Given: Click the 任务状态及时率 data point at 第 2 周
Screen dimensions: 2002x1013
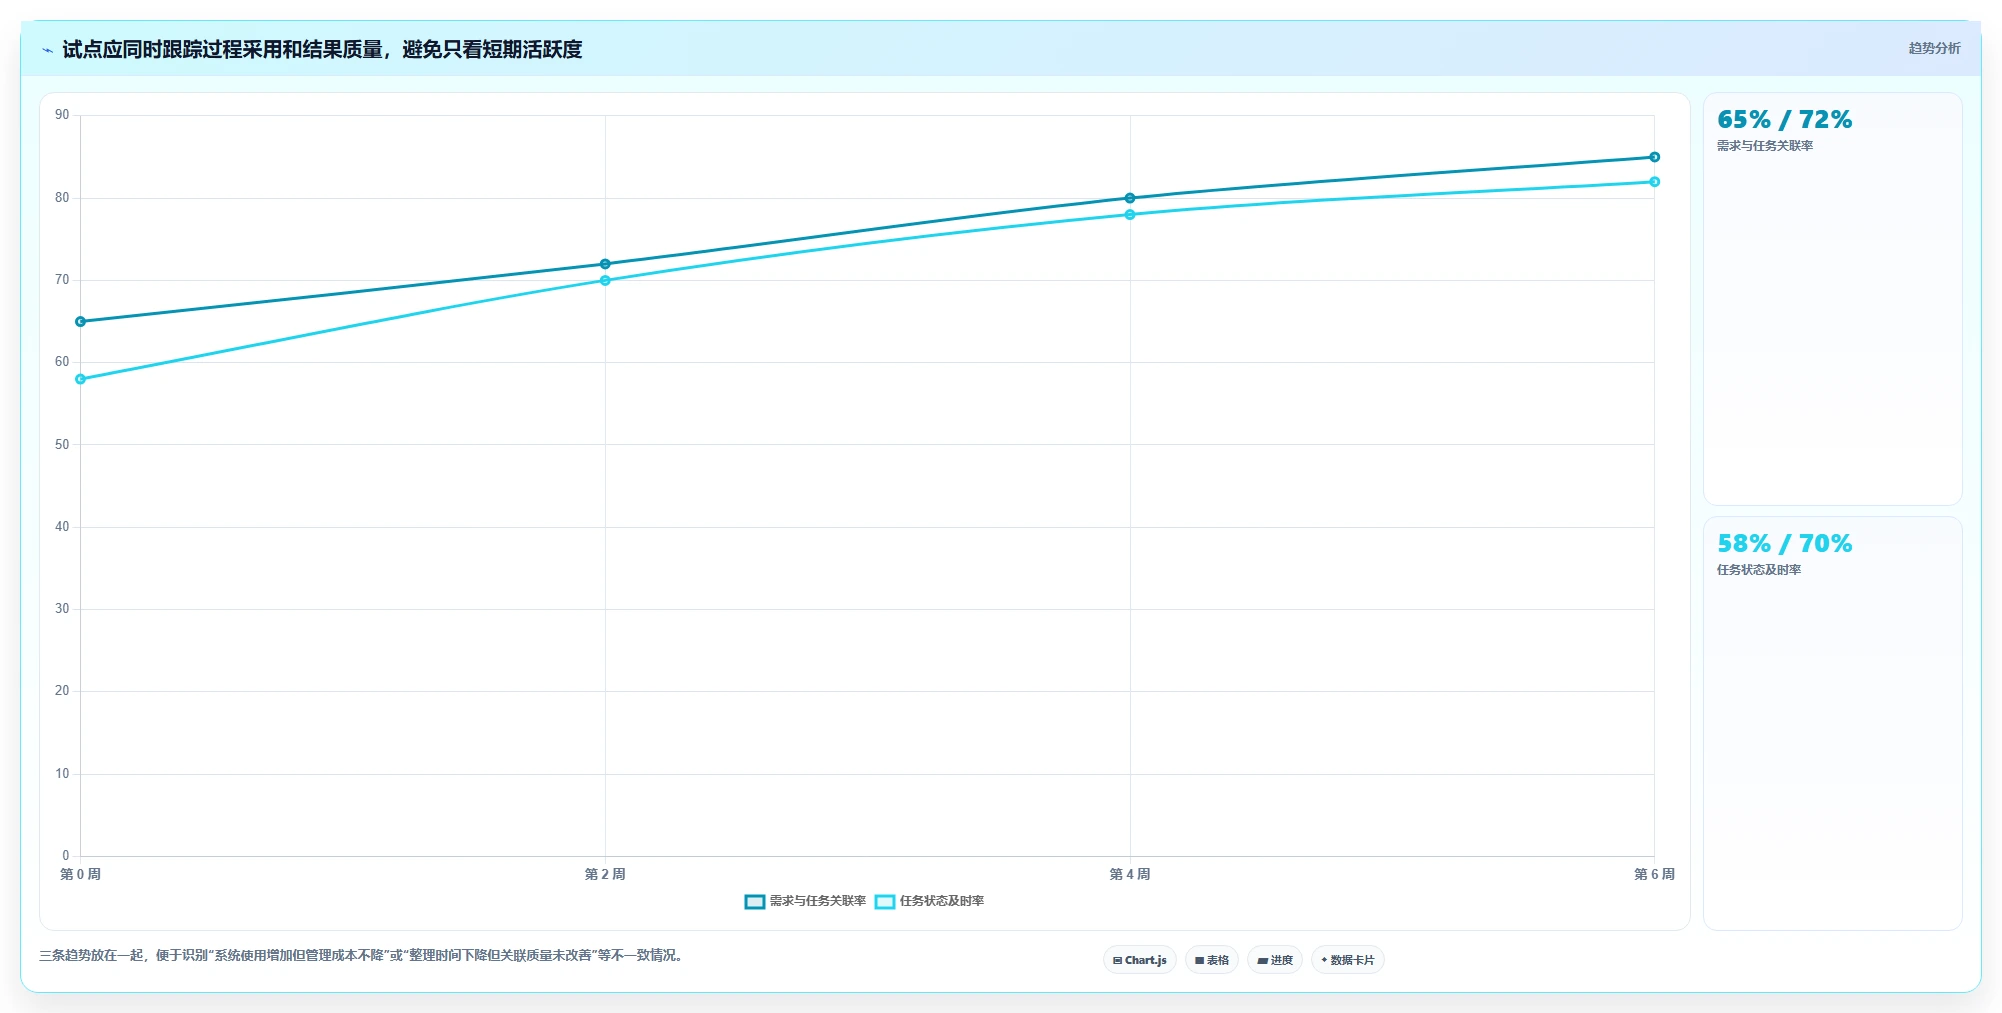Looking at the screenshot, I should (605, 281).
